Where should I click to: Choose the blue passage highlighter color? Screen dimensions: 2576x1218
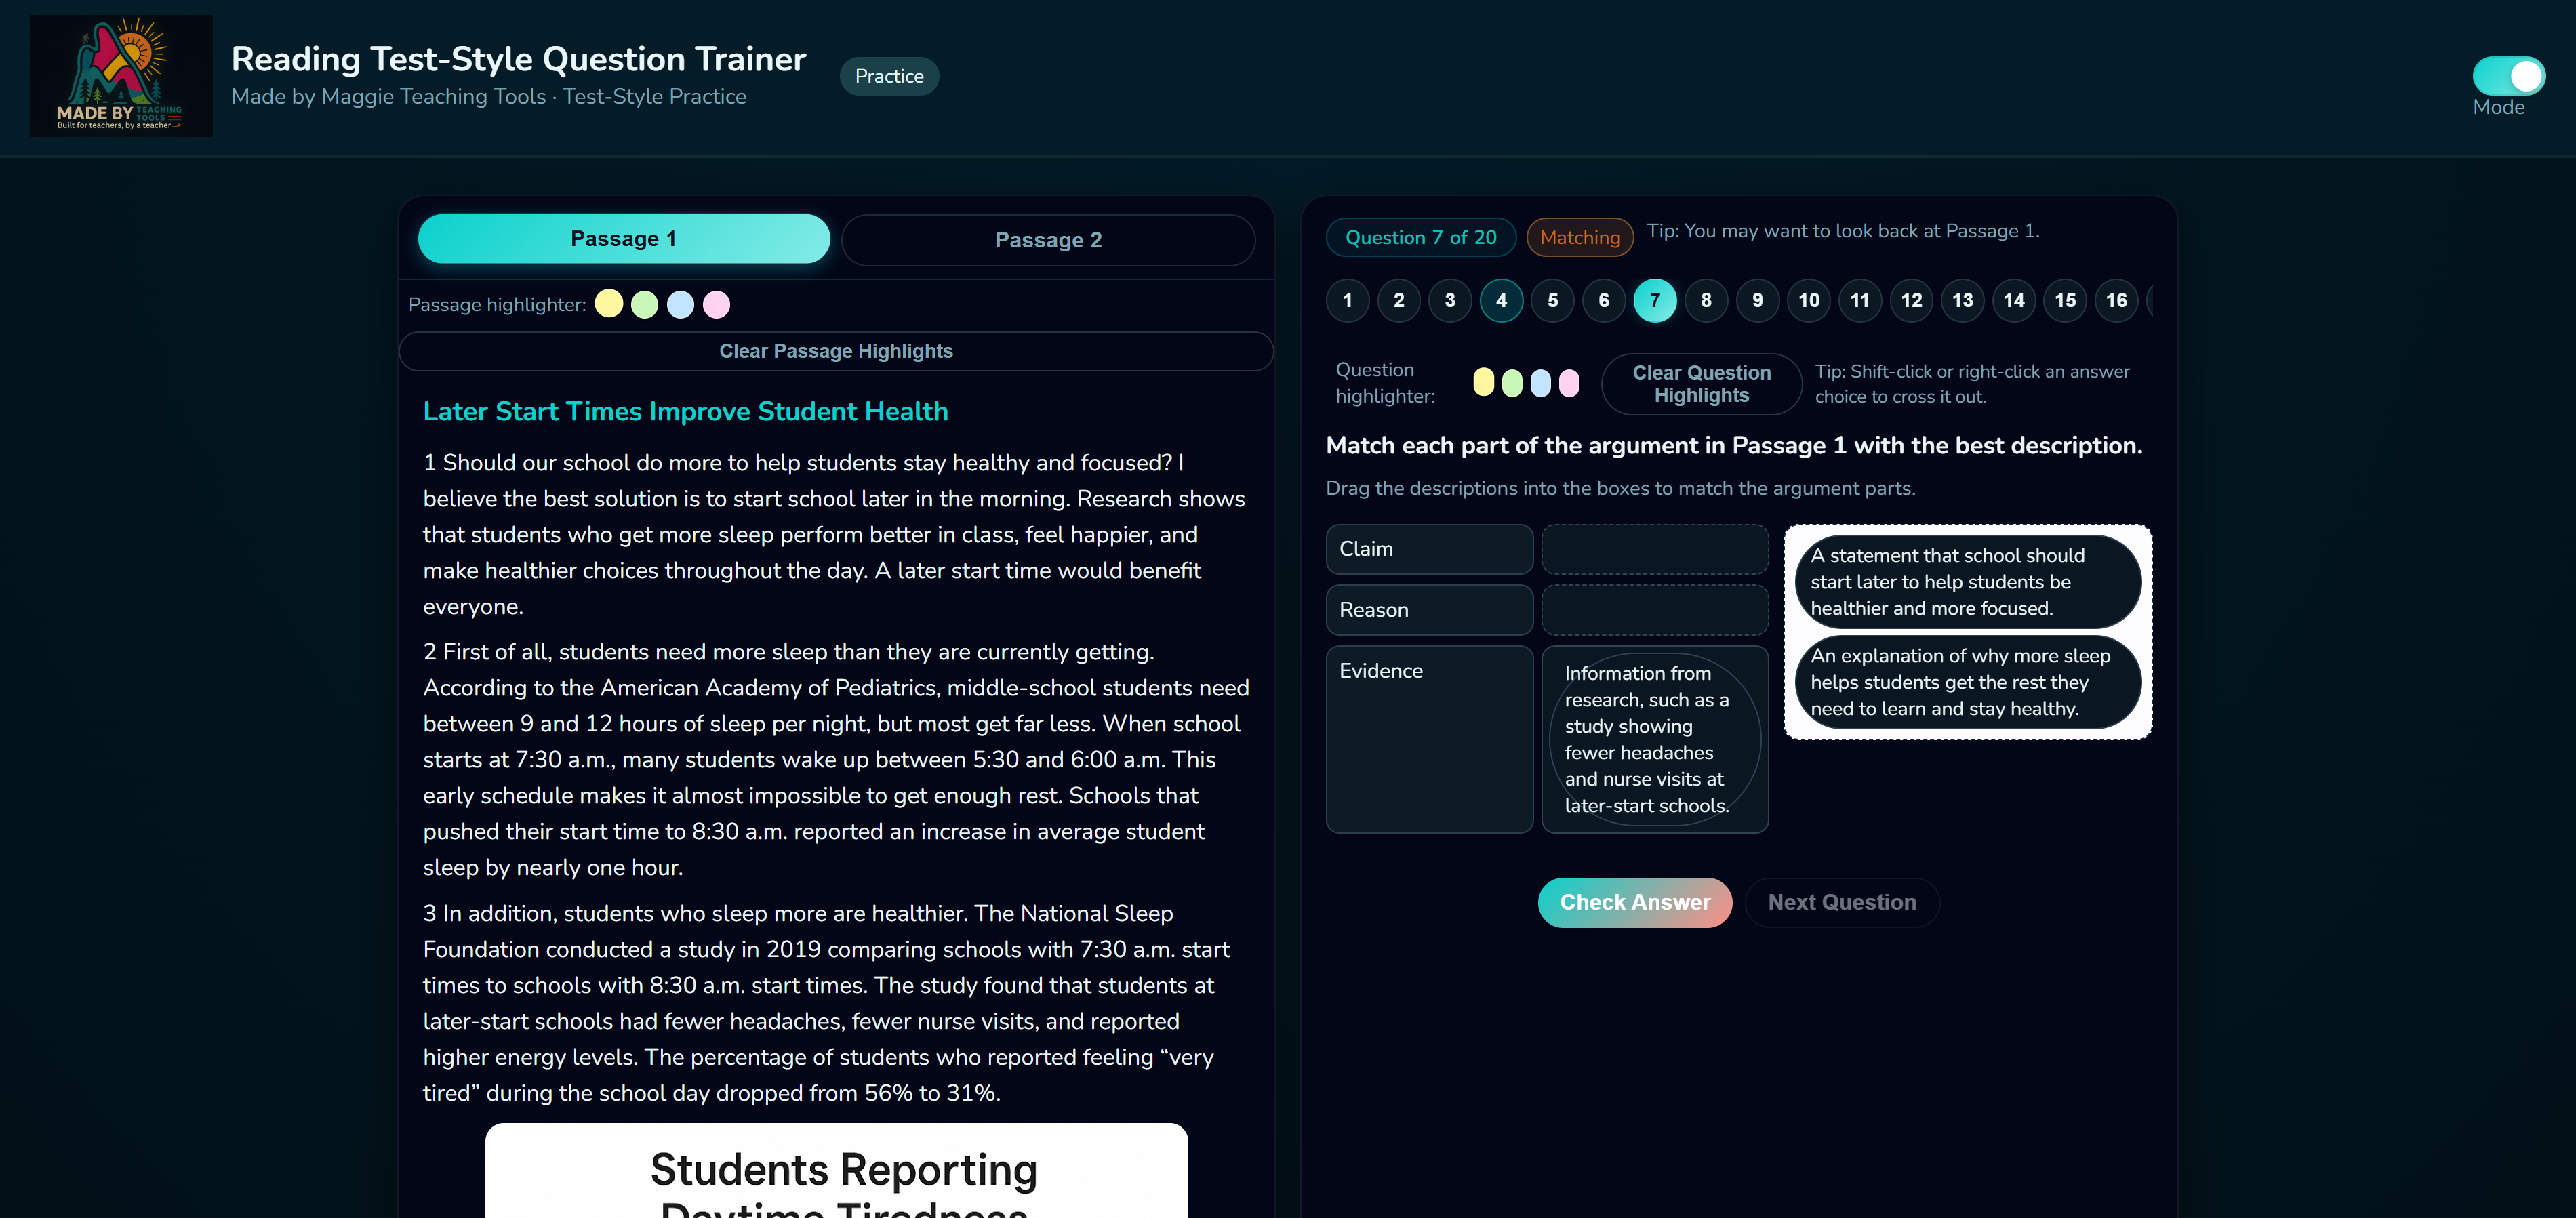point(680,304)
